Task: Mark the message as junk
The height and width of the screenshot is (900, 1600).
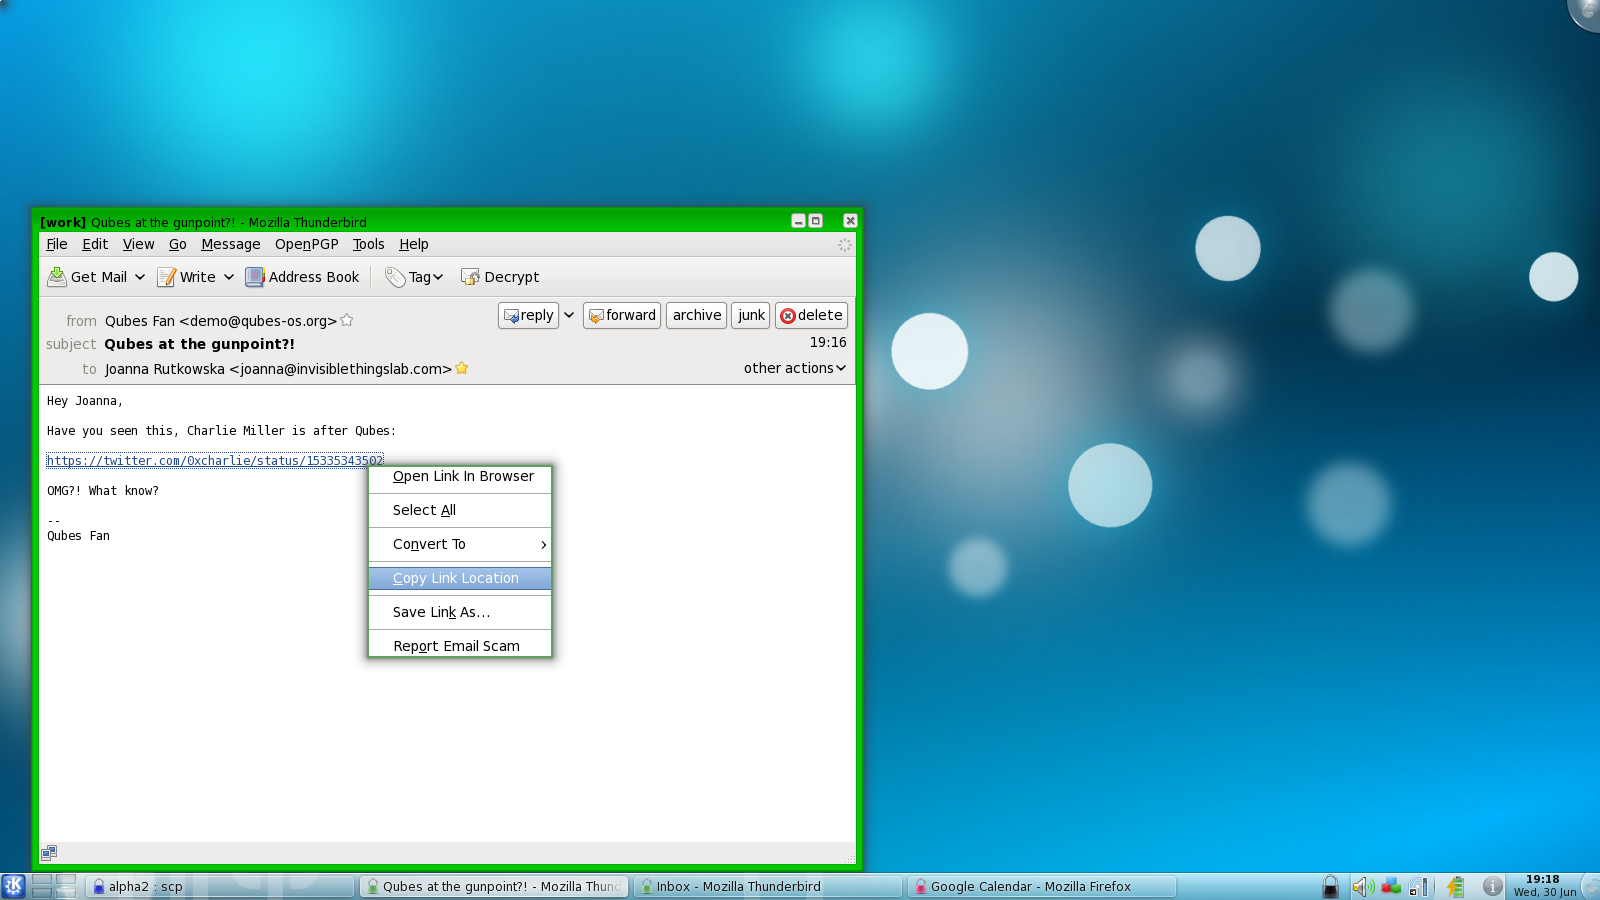Action: click(750, 315)
